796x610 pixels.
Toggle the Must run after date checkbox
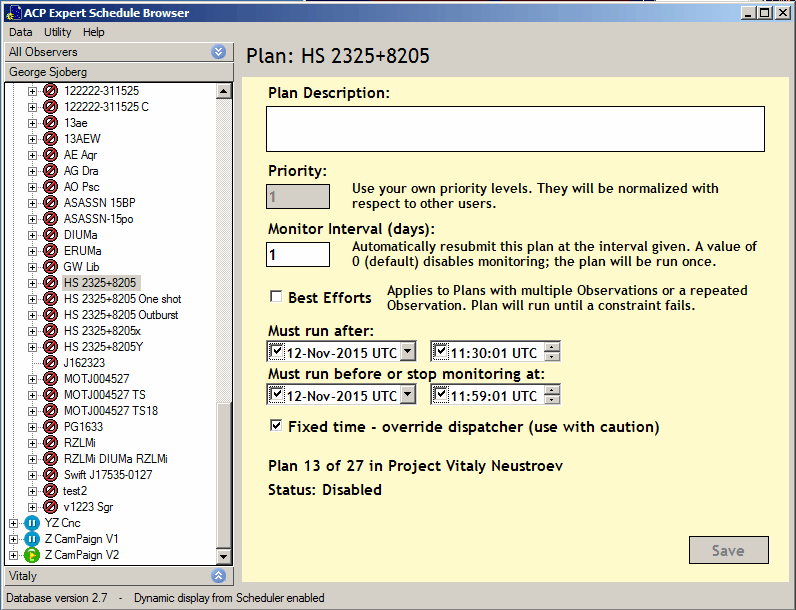tap(277, 351)
